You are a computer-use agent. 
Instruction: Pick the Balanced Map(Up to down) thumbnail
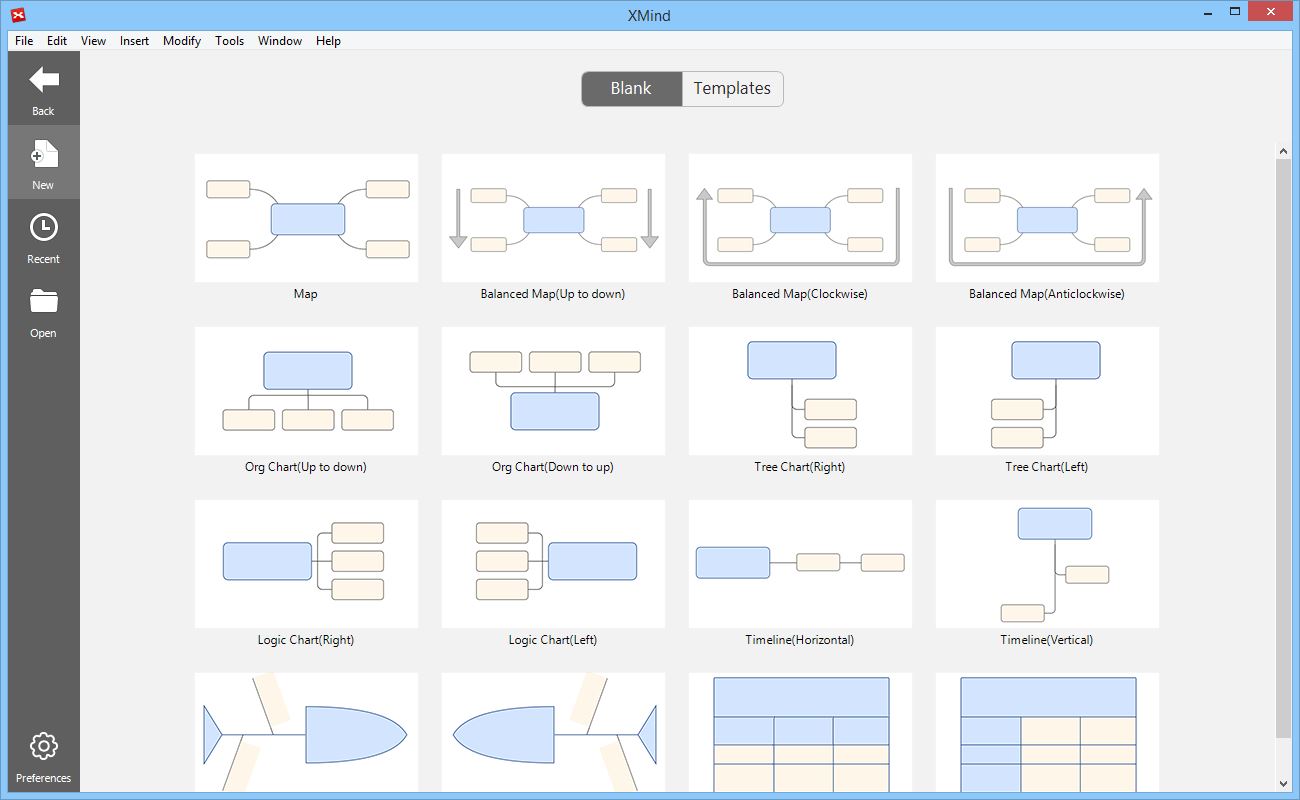coord(553,218)
